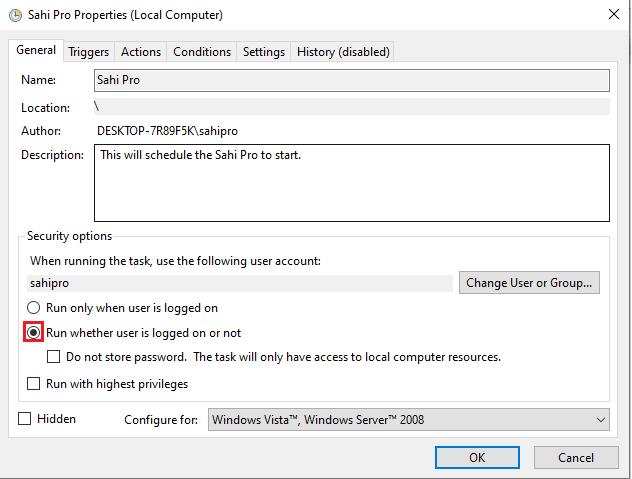Switch to the General tab
The width and height of the screenshot is (632, 479).
pos(36,51)
